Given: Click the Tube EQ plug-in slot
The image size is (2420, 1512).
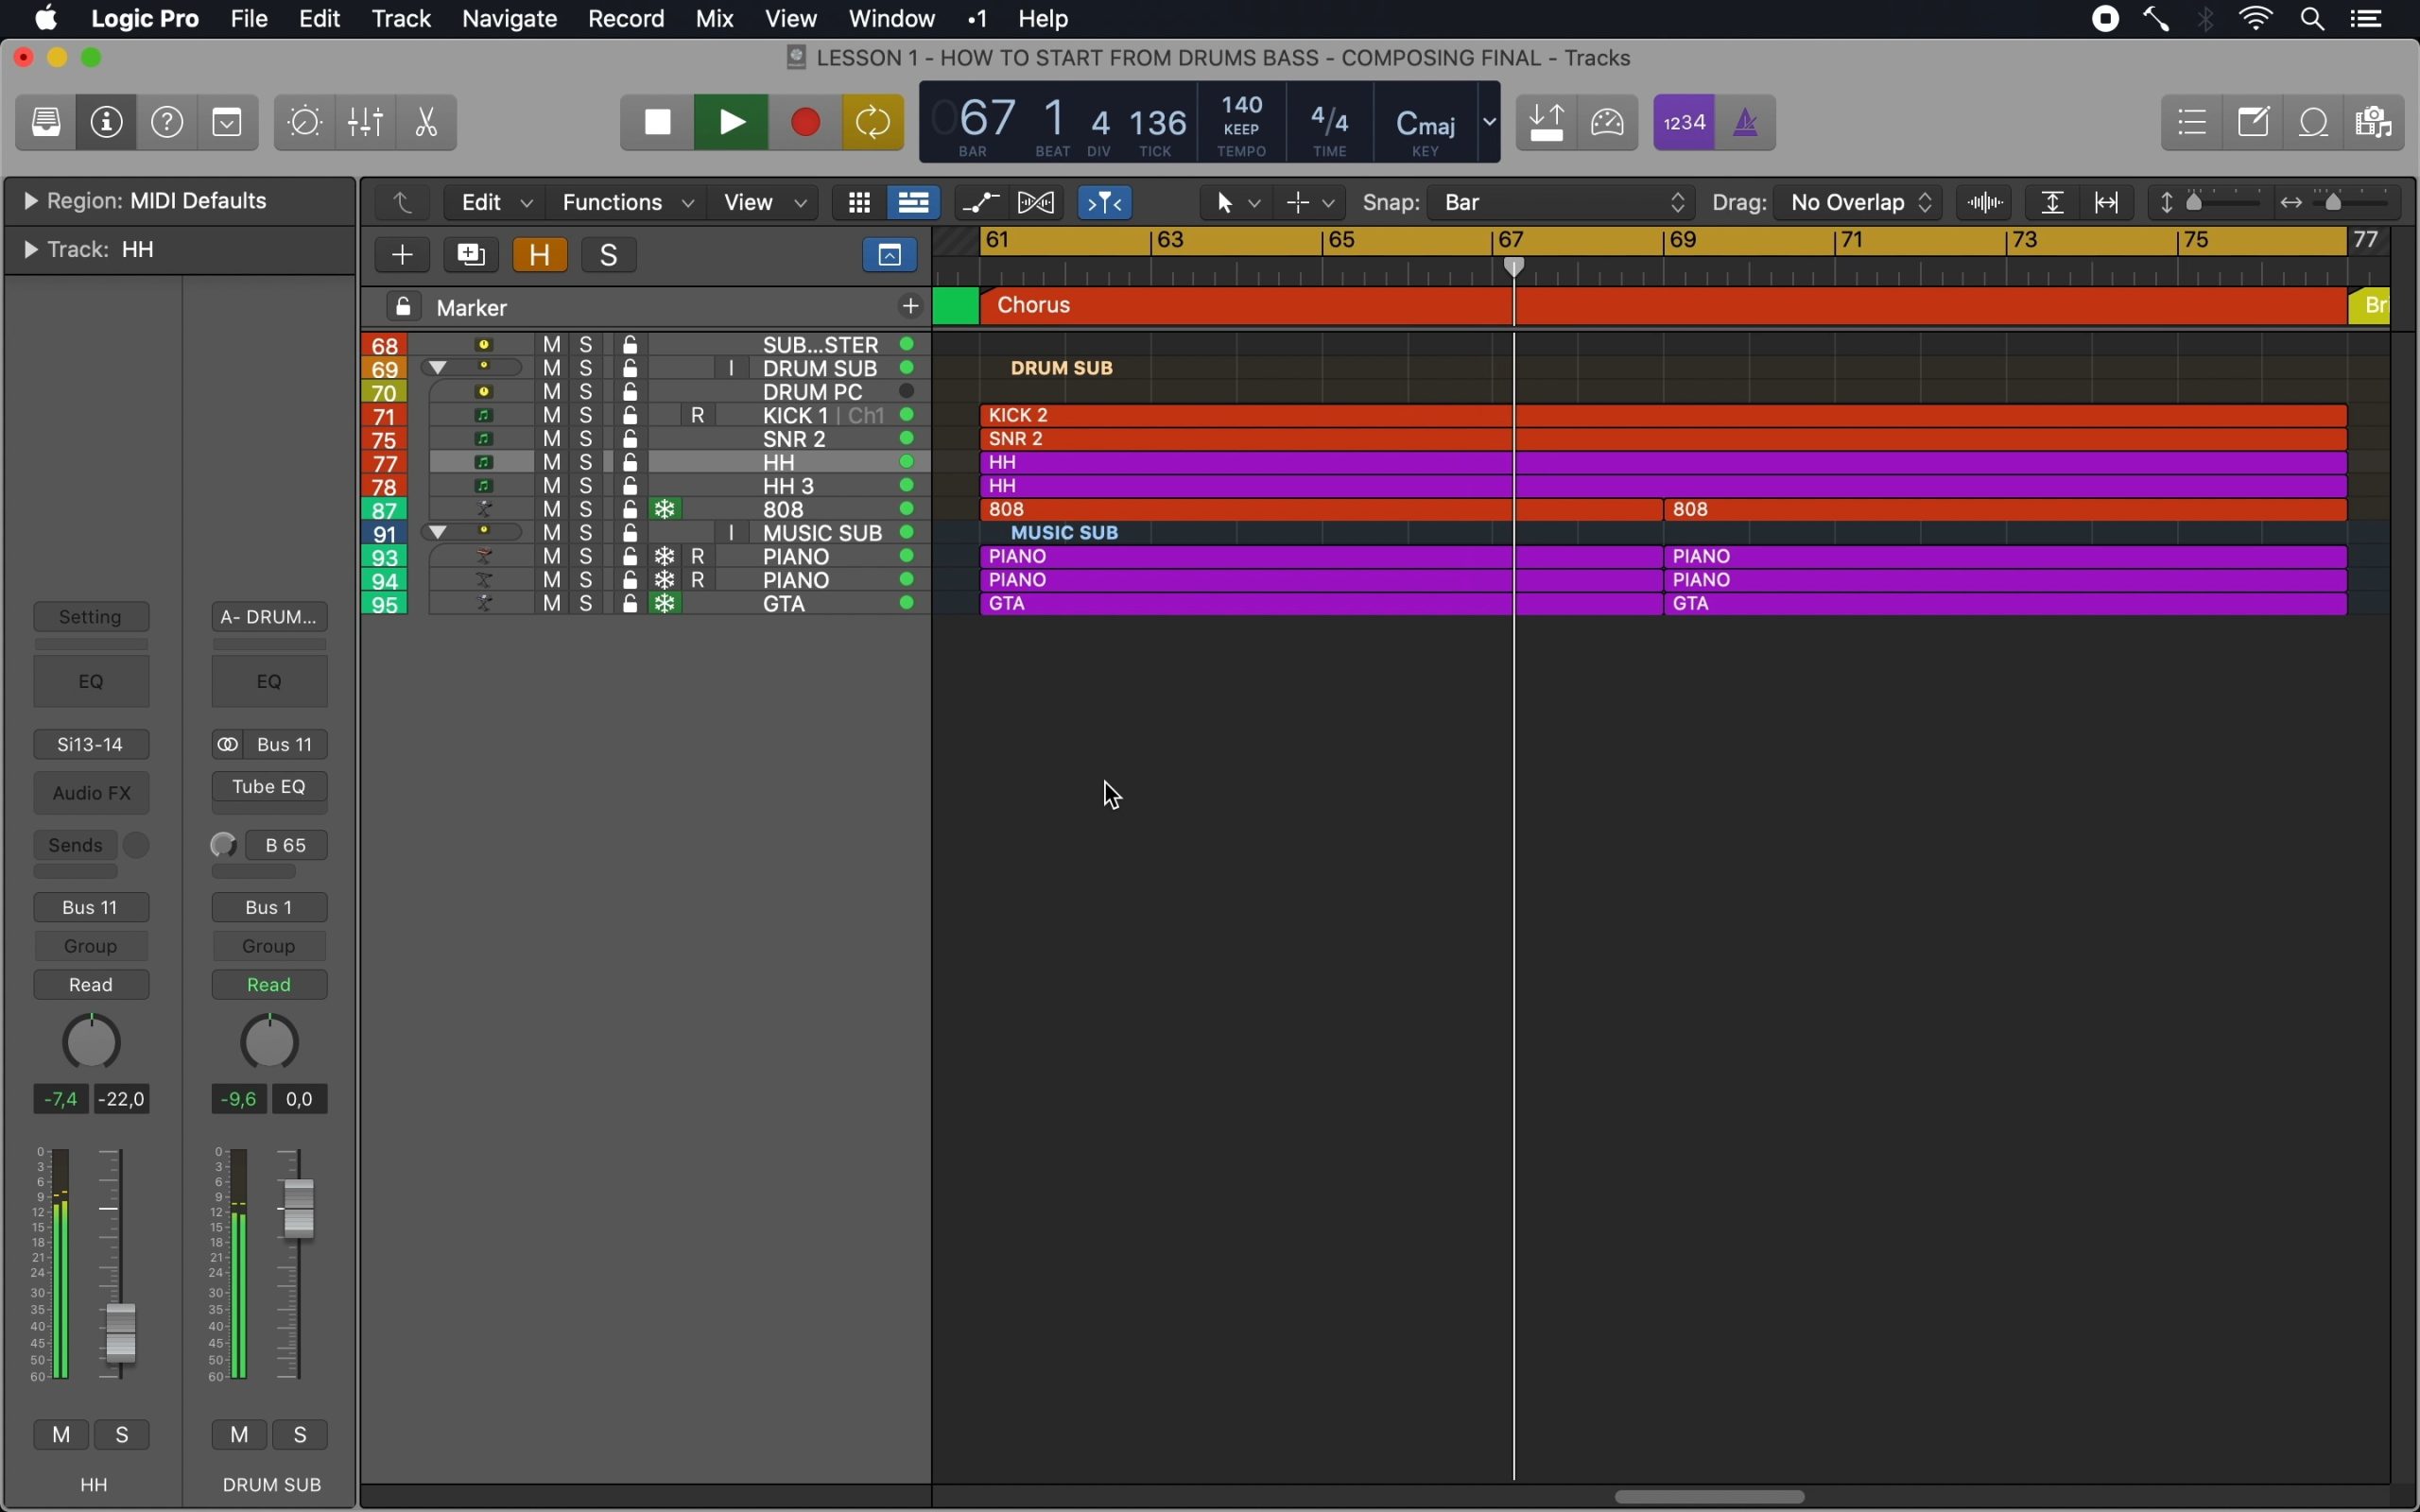Looking at the screenshot, I should [x=269, y=787].
